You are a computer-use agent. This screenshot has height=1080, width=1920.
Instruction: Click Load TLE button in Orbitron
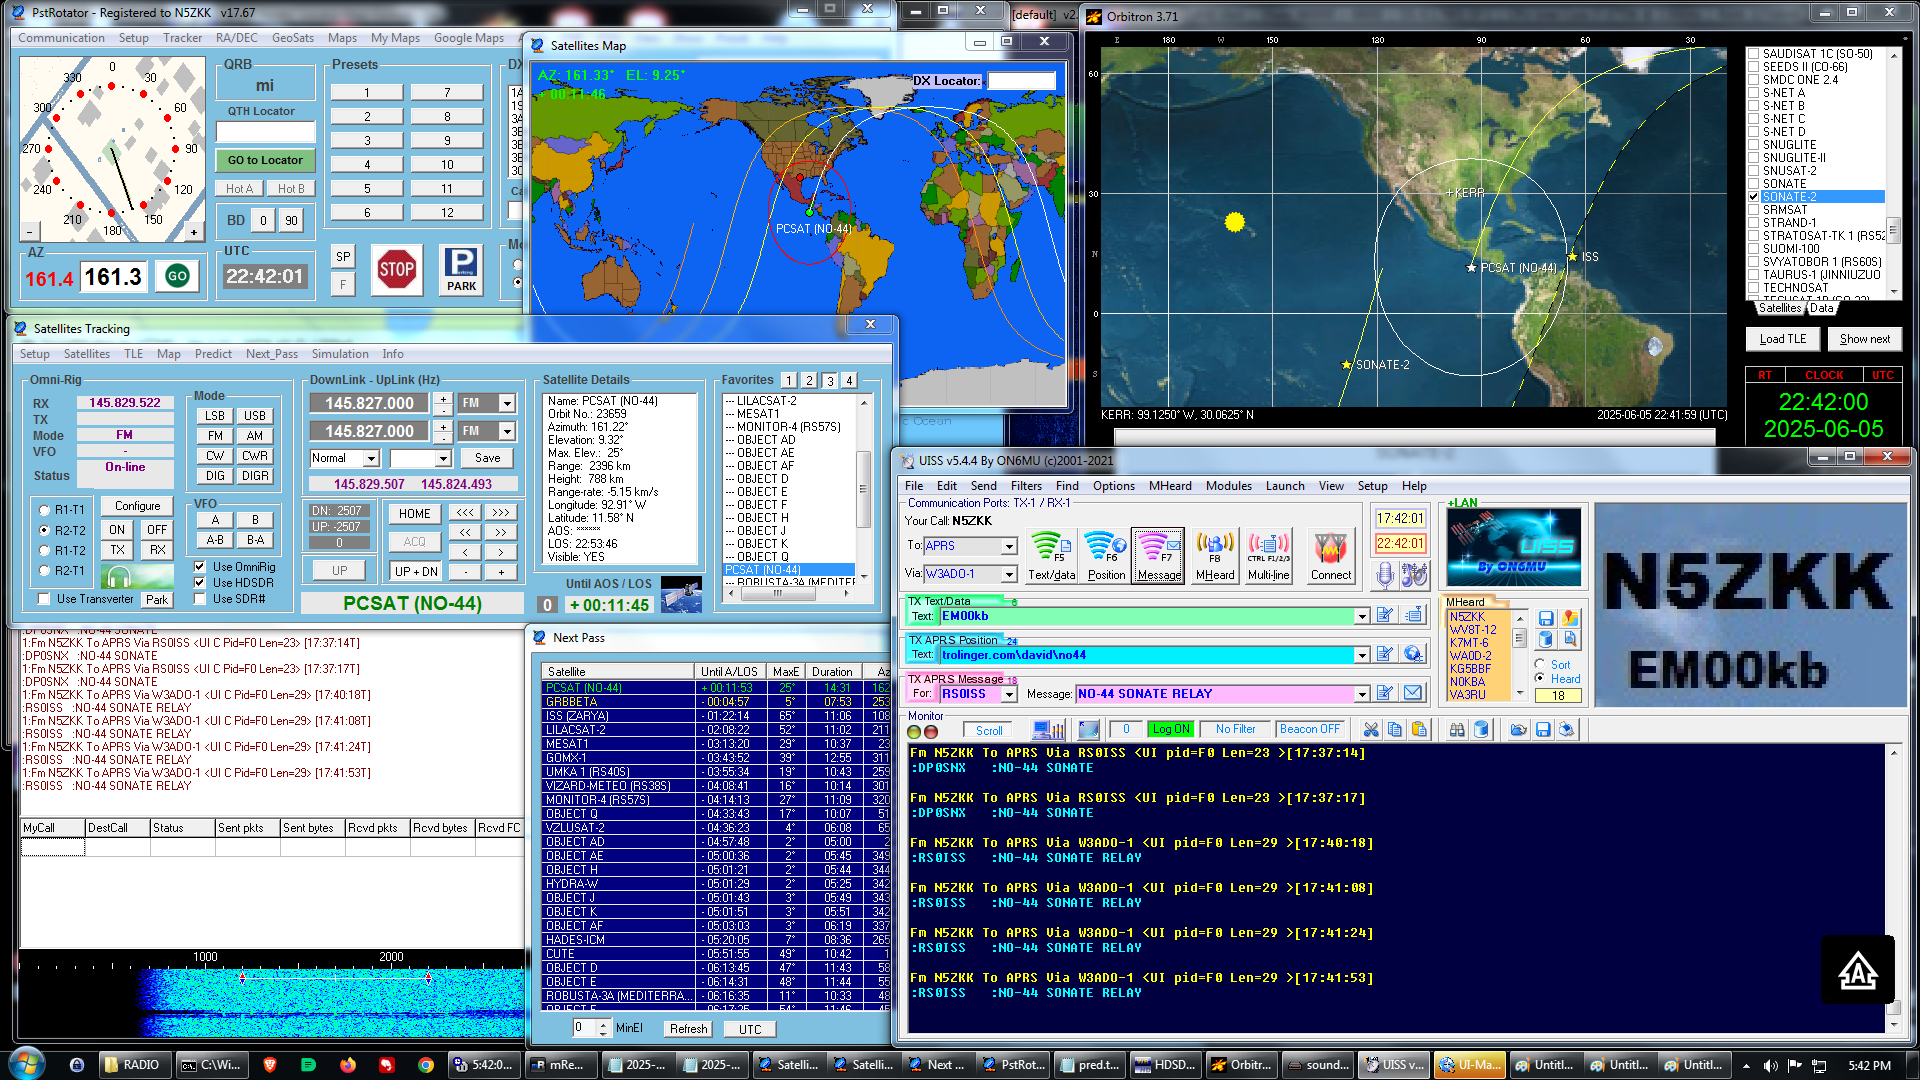[1783, 339]
